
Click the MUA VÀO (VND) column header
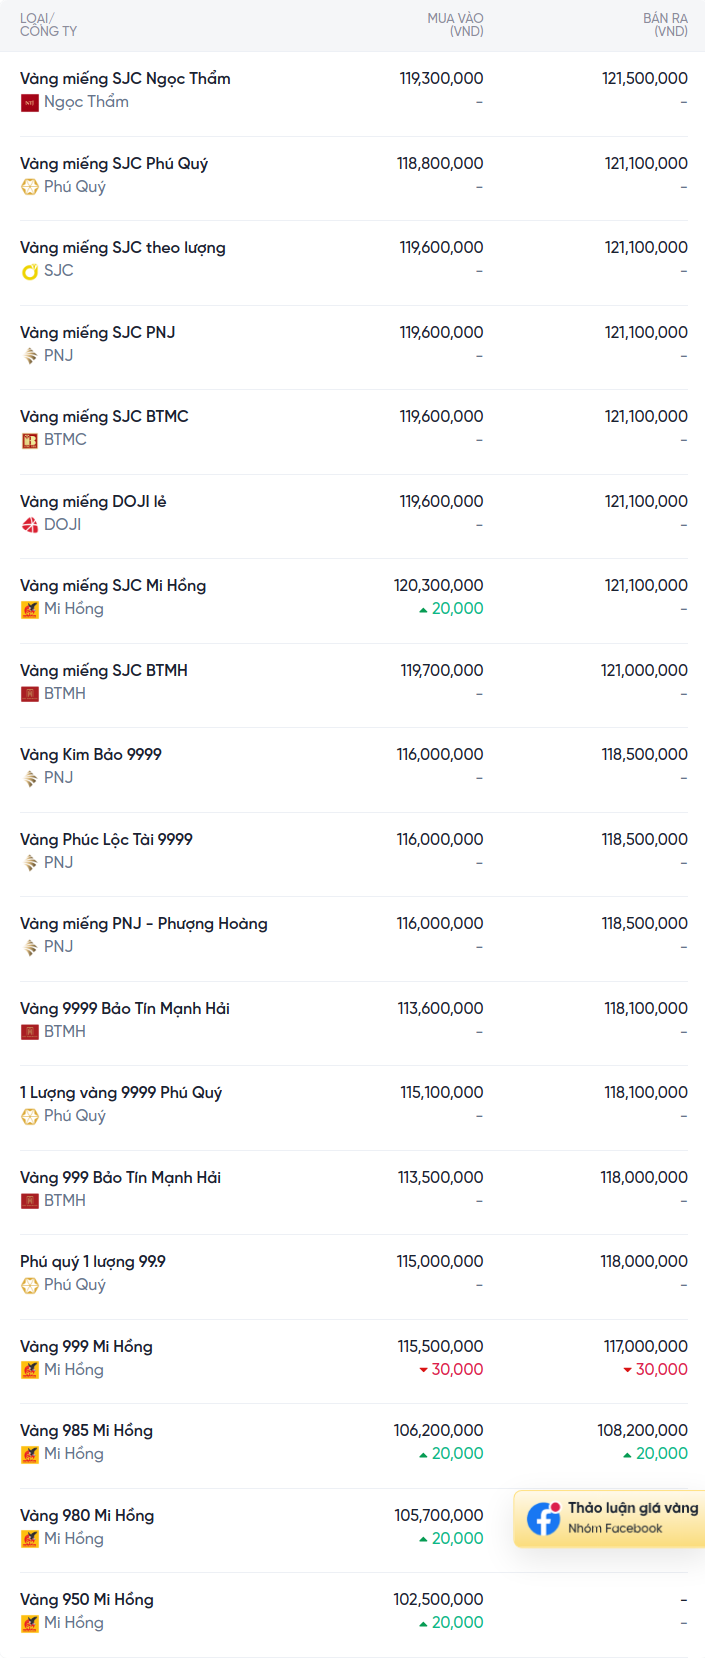point(455,25)
